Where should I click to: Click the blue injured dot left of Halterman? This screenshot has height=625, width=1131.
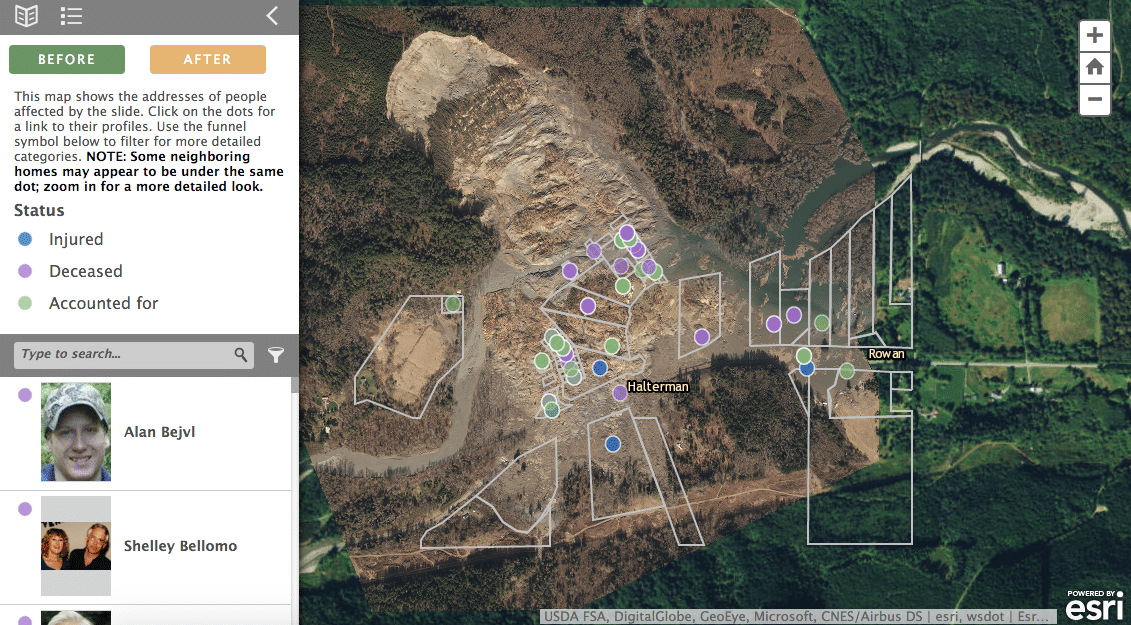coord(600,368)
